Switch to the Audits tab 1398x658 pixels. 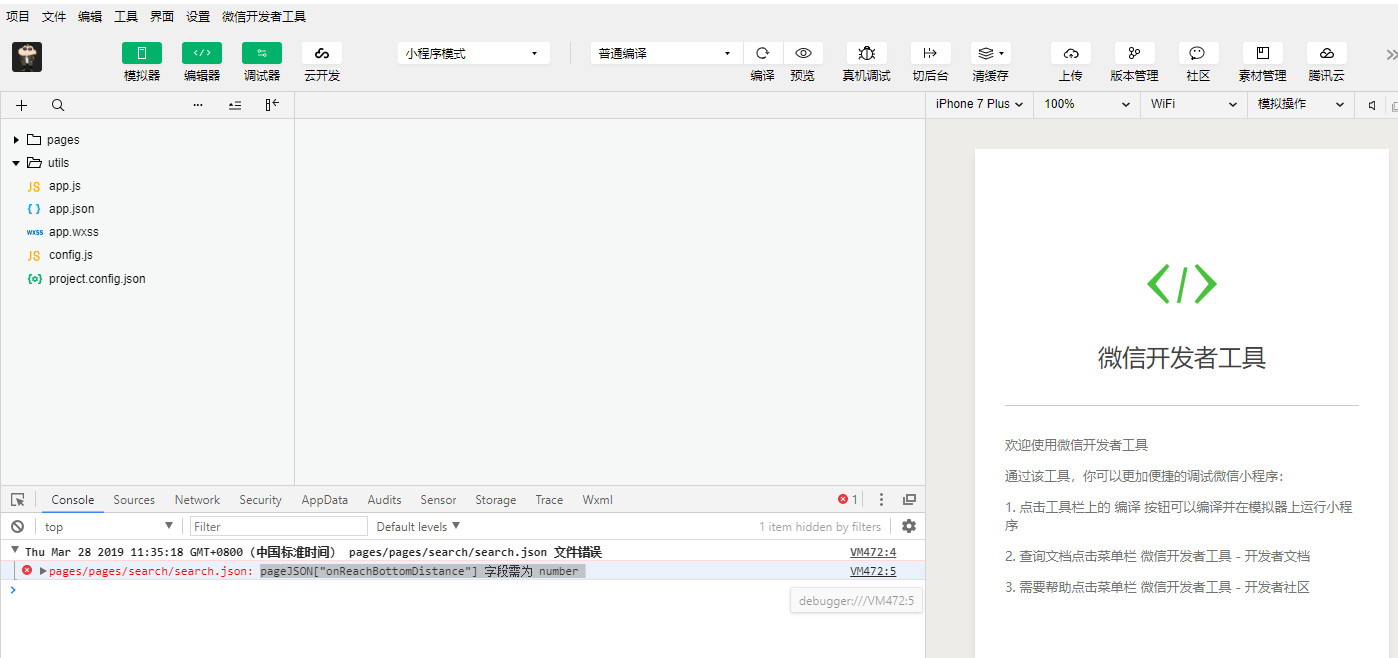(384, 500)
